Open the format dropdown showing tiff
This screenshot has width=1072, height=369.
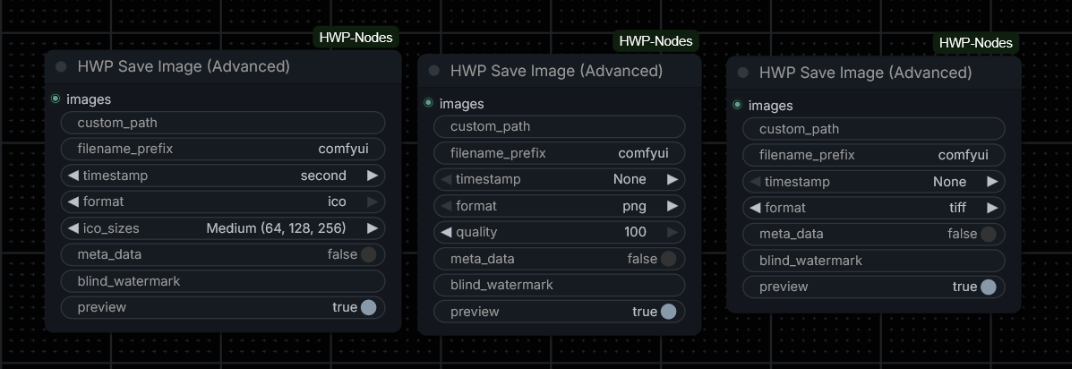coord(874,208)
